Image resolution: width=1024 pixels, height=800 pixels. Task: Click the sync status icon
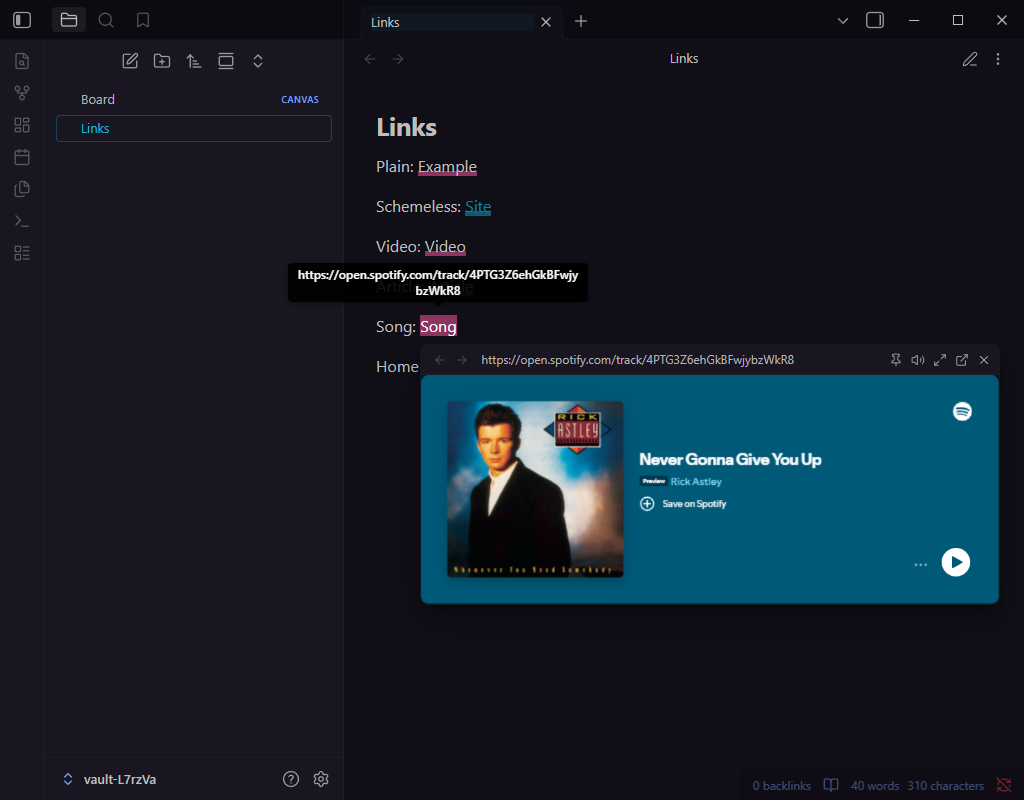pyautogui.click(x=1004, y=785)
